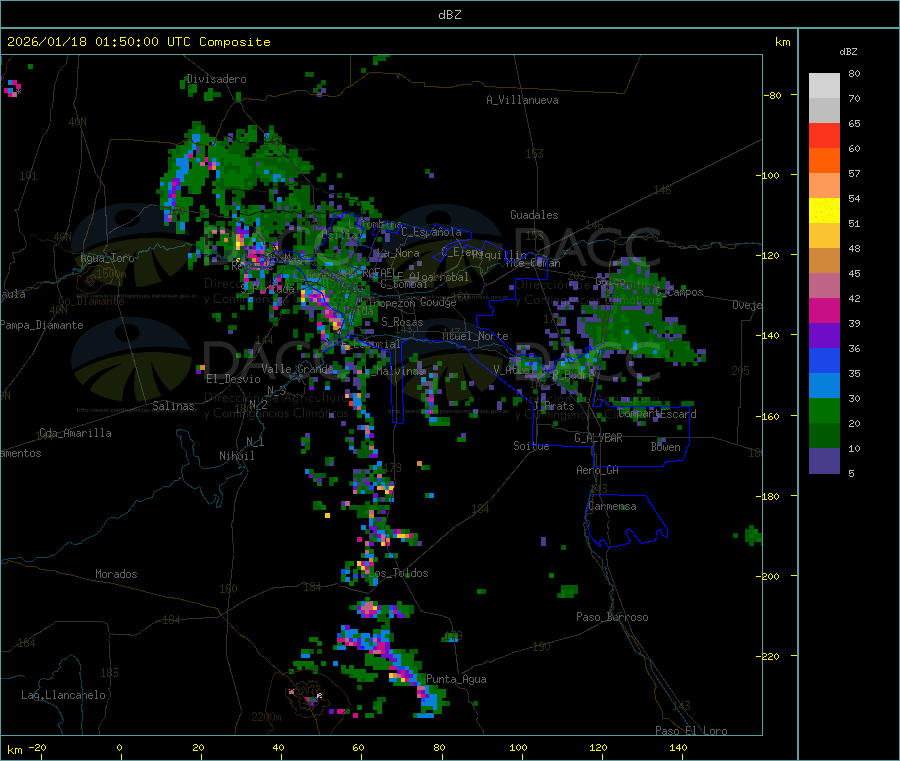The height and width of the screenshot is (761, 900).
Task: Click the Los_Toldos label
Action: [x=398, y=573]
